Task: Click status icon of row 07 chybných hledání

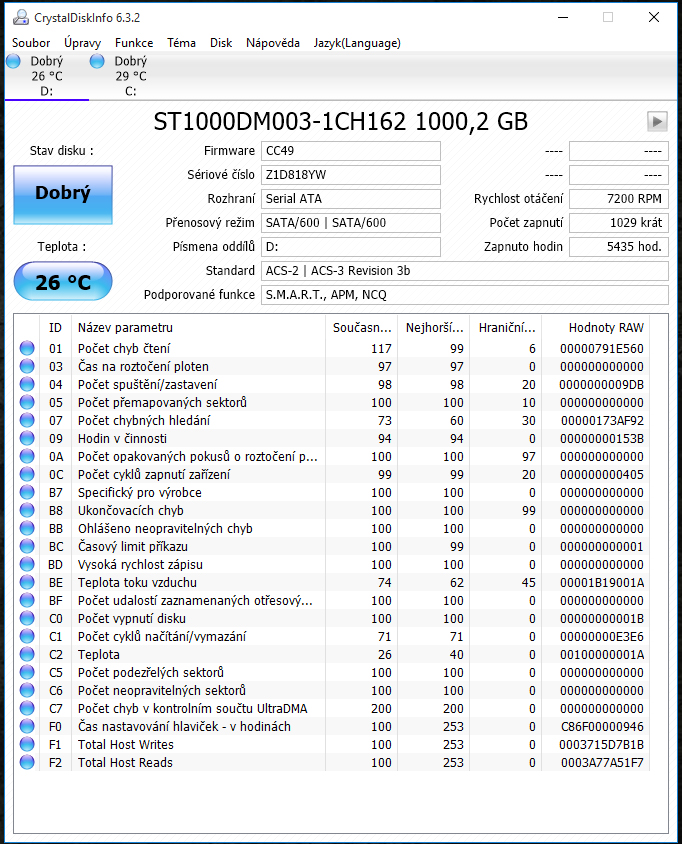Action: click(27, 420)
